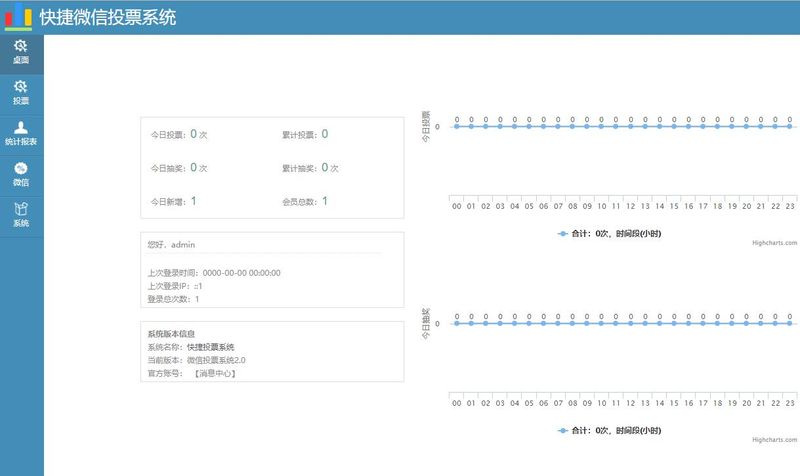Screen dimensions: 800x476
Task: Click the colorful bar-chart logo
Action: click(x=18, y=16)
